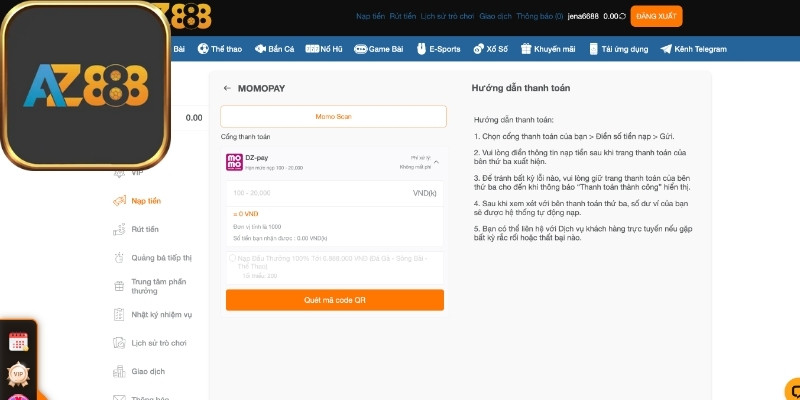This screenshot has width=800, height=400.
Task: Collapse the DZ-pay gateway chevron
Action: tap(436, 162)
